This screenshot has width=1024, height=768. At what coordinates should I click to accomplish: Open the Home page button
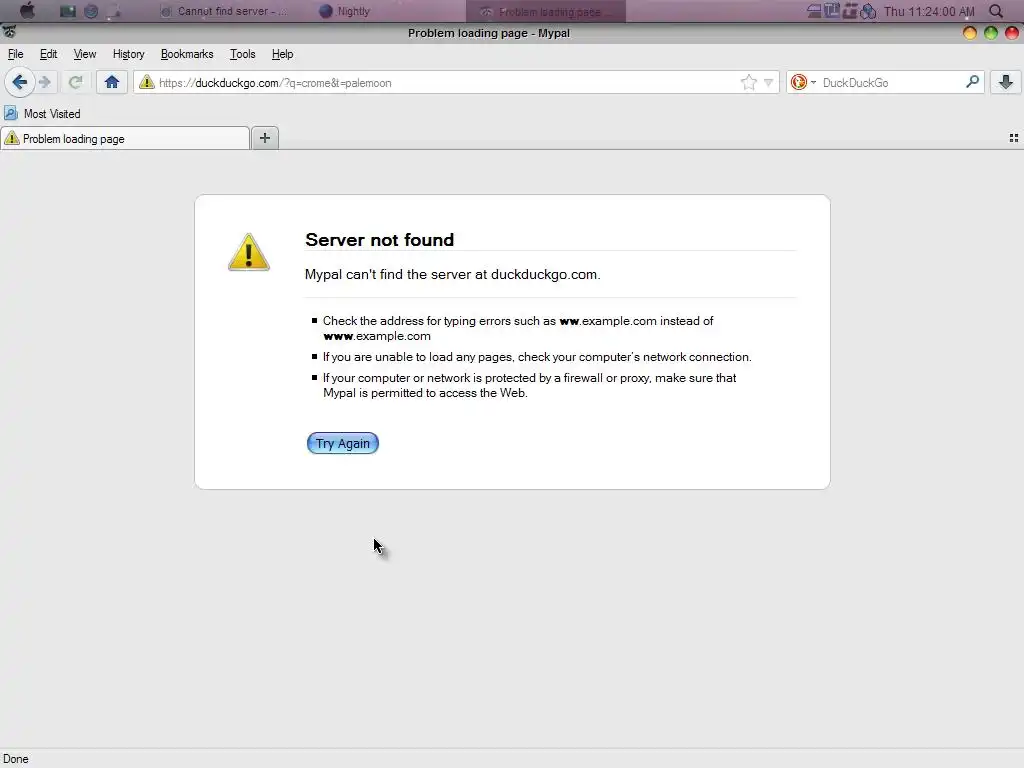tap(112, 82)
